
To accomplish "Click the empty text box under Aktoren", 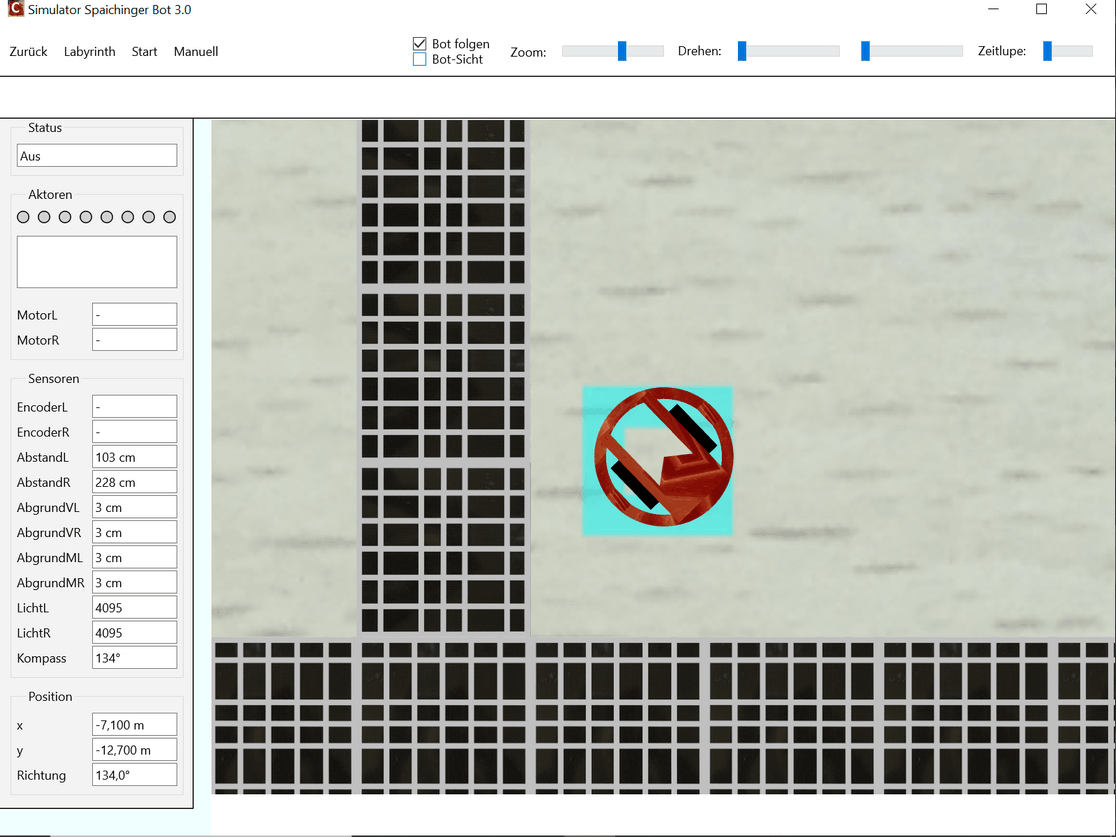I will (x=97, y=262).
